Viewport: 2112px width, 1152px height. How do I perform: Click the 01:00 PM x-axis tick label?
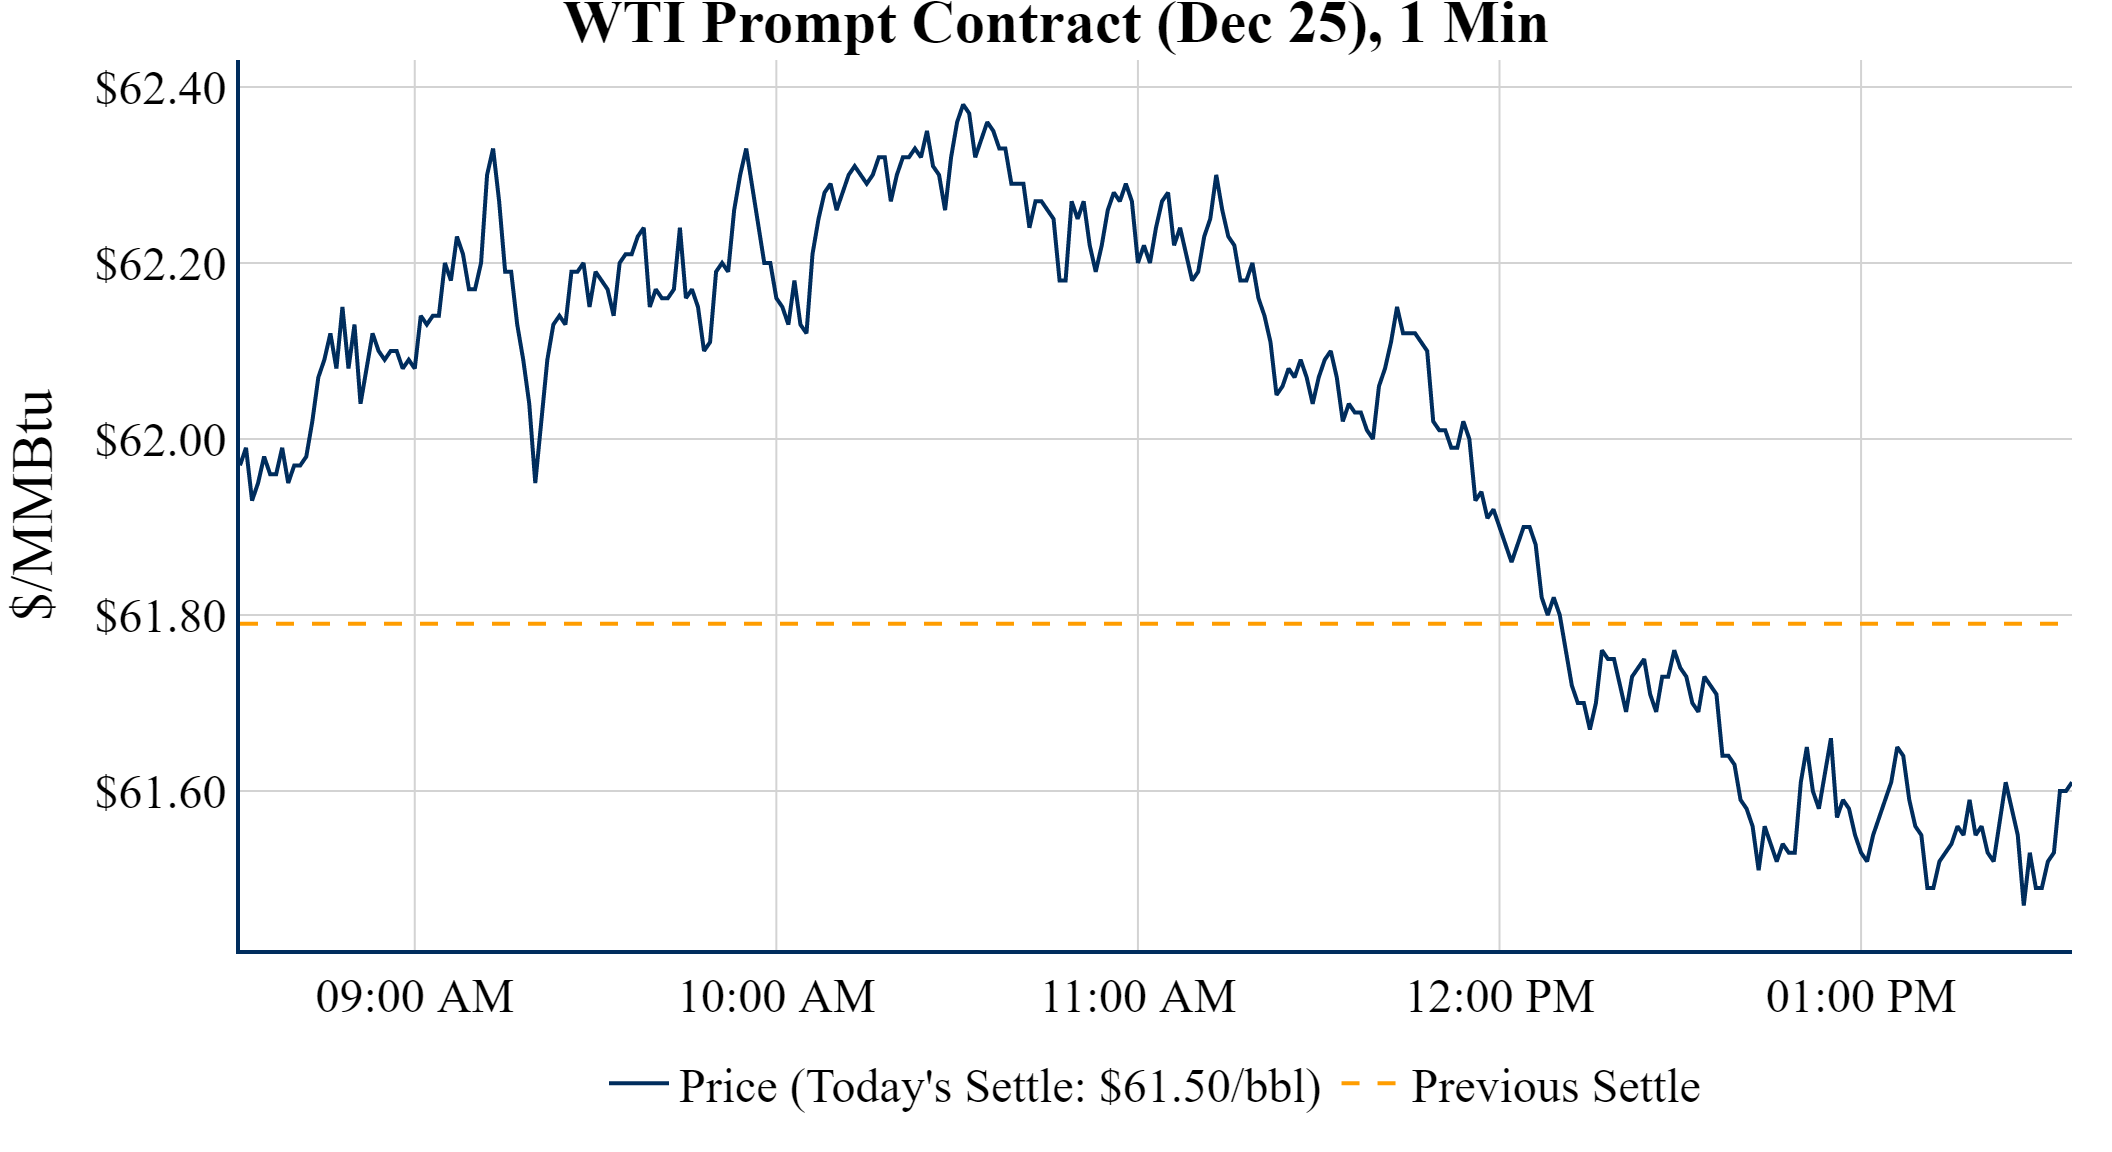pos(1861,997)
